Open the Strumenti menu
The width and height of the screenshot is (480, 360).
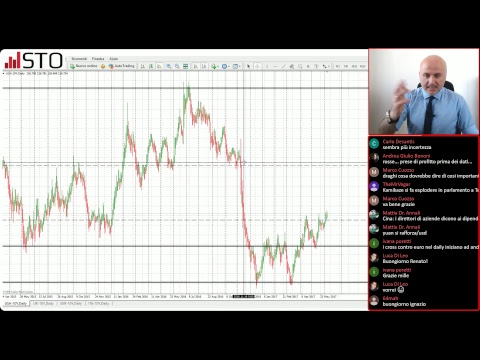pyautogui.click(x=79, y=59)
